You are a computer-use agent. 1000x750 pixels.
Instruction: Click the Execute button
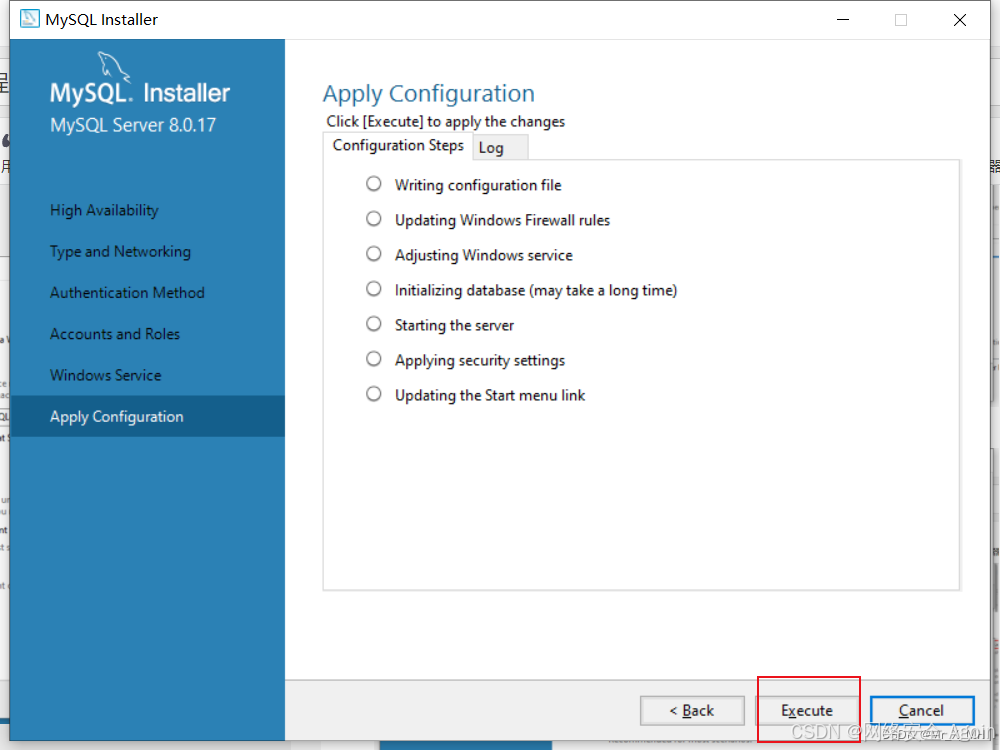click(808, 710)
